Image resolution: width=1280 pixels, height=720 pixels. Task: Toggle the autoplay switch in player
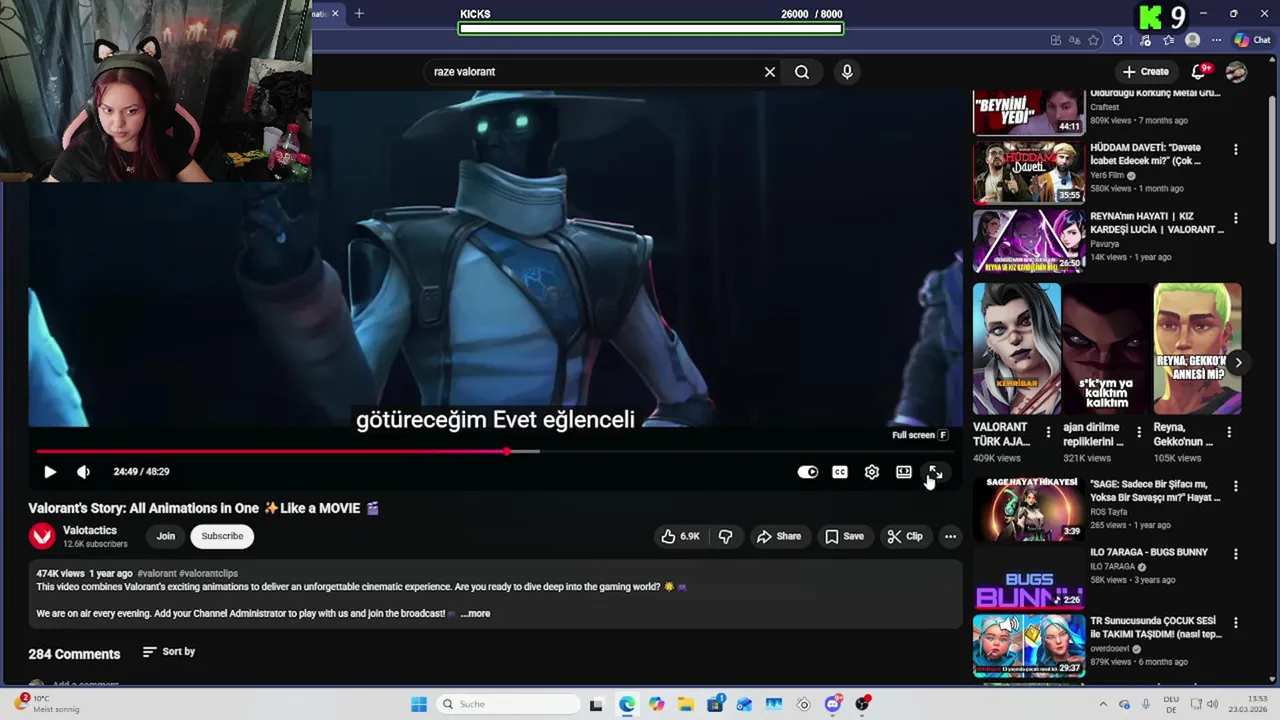(x=807, y=472)
